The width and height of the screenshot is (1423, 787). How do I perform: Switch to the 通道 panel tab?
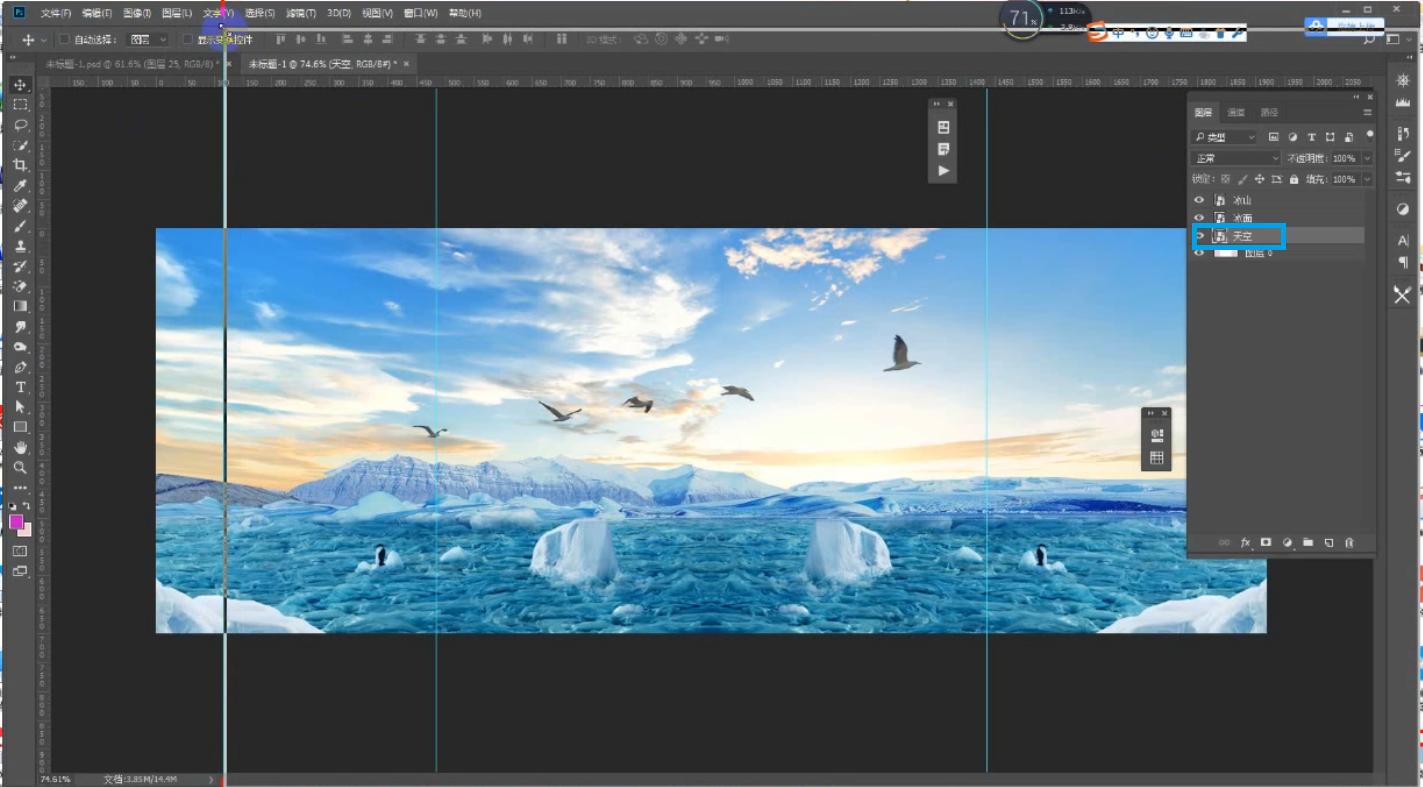click(1235, 111)
